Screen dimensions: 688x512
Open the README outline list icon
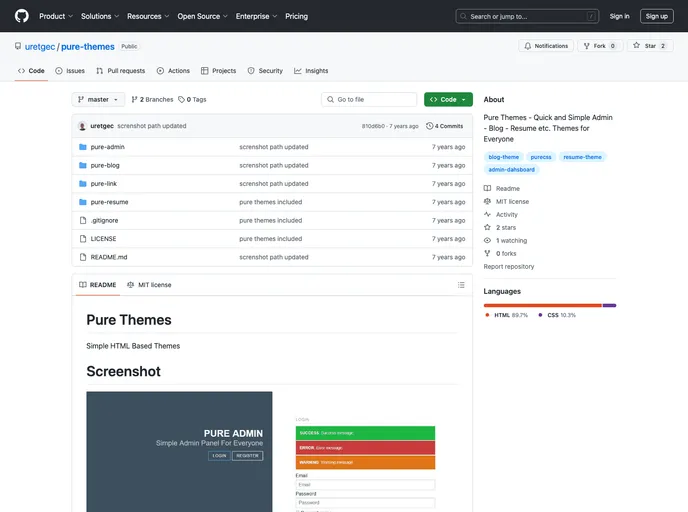click(x=461, y=285)
